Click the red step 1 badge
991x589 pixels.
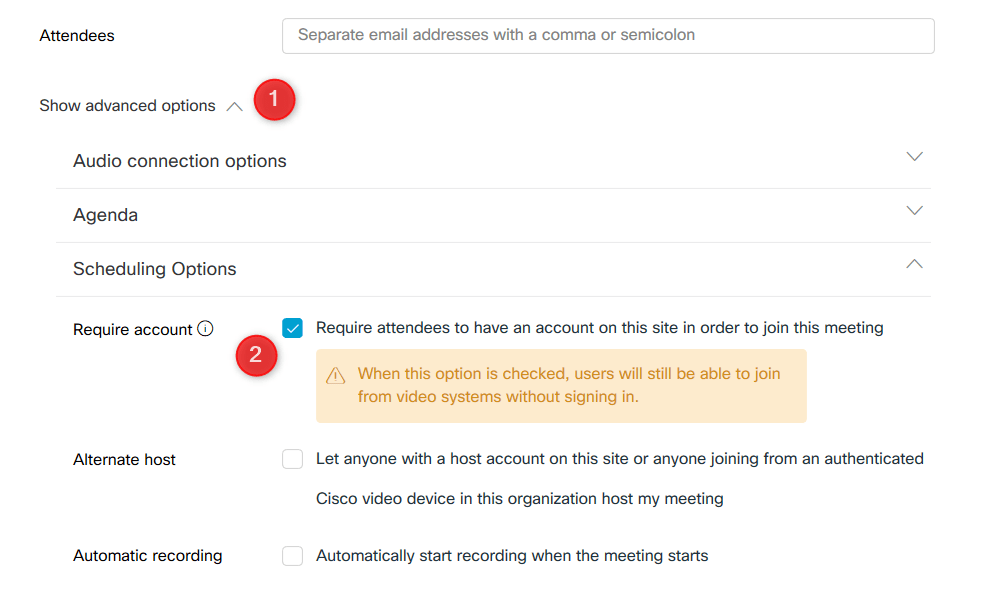point(274,99)
